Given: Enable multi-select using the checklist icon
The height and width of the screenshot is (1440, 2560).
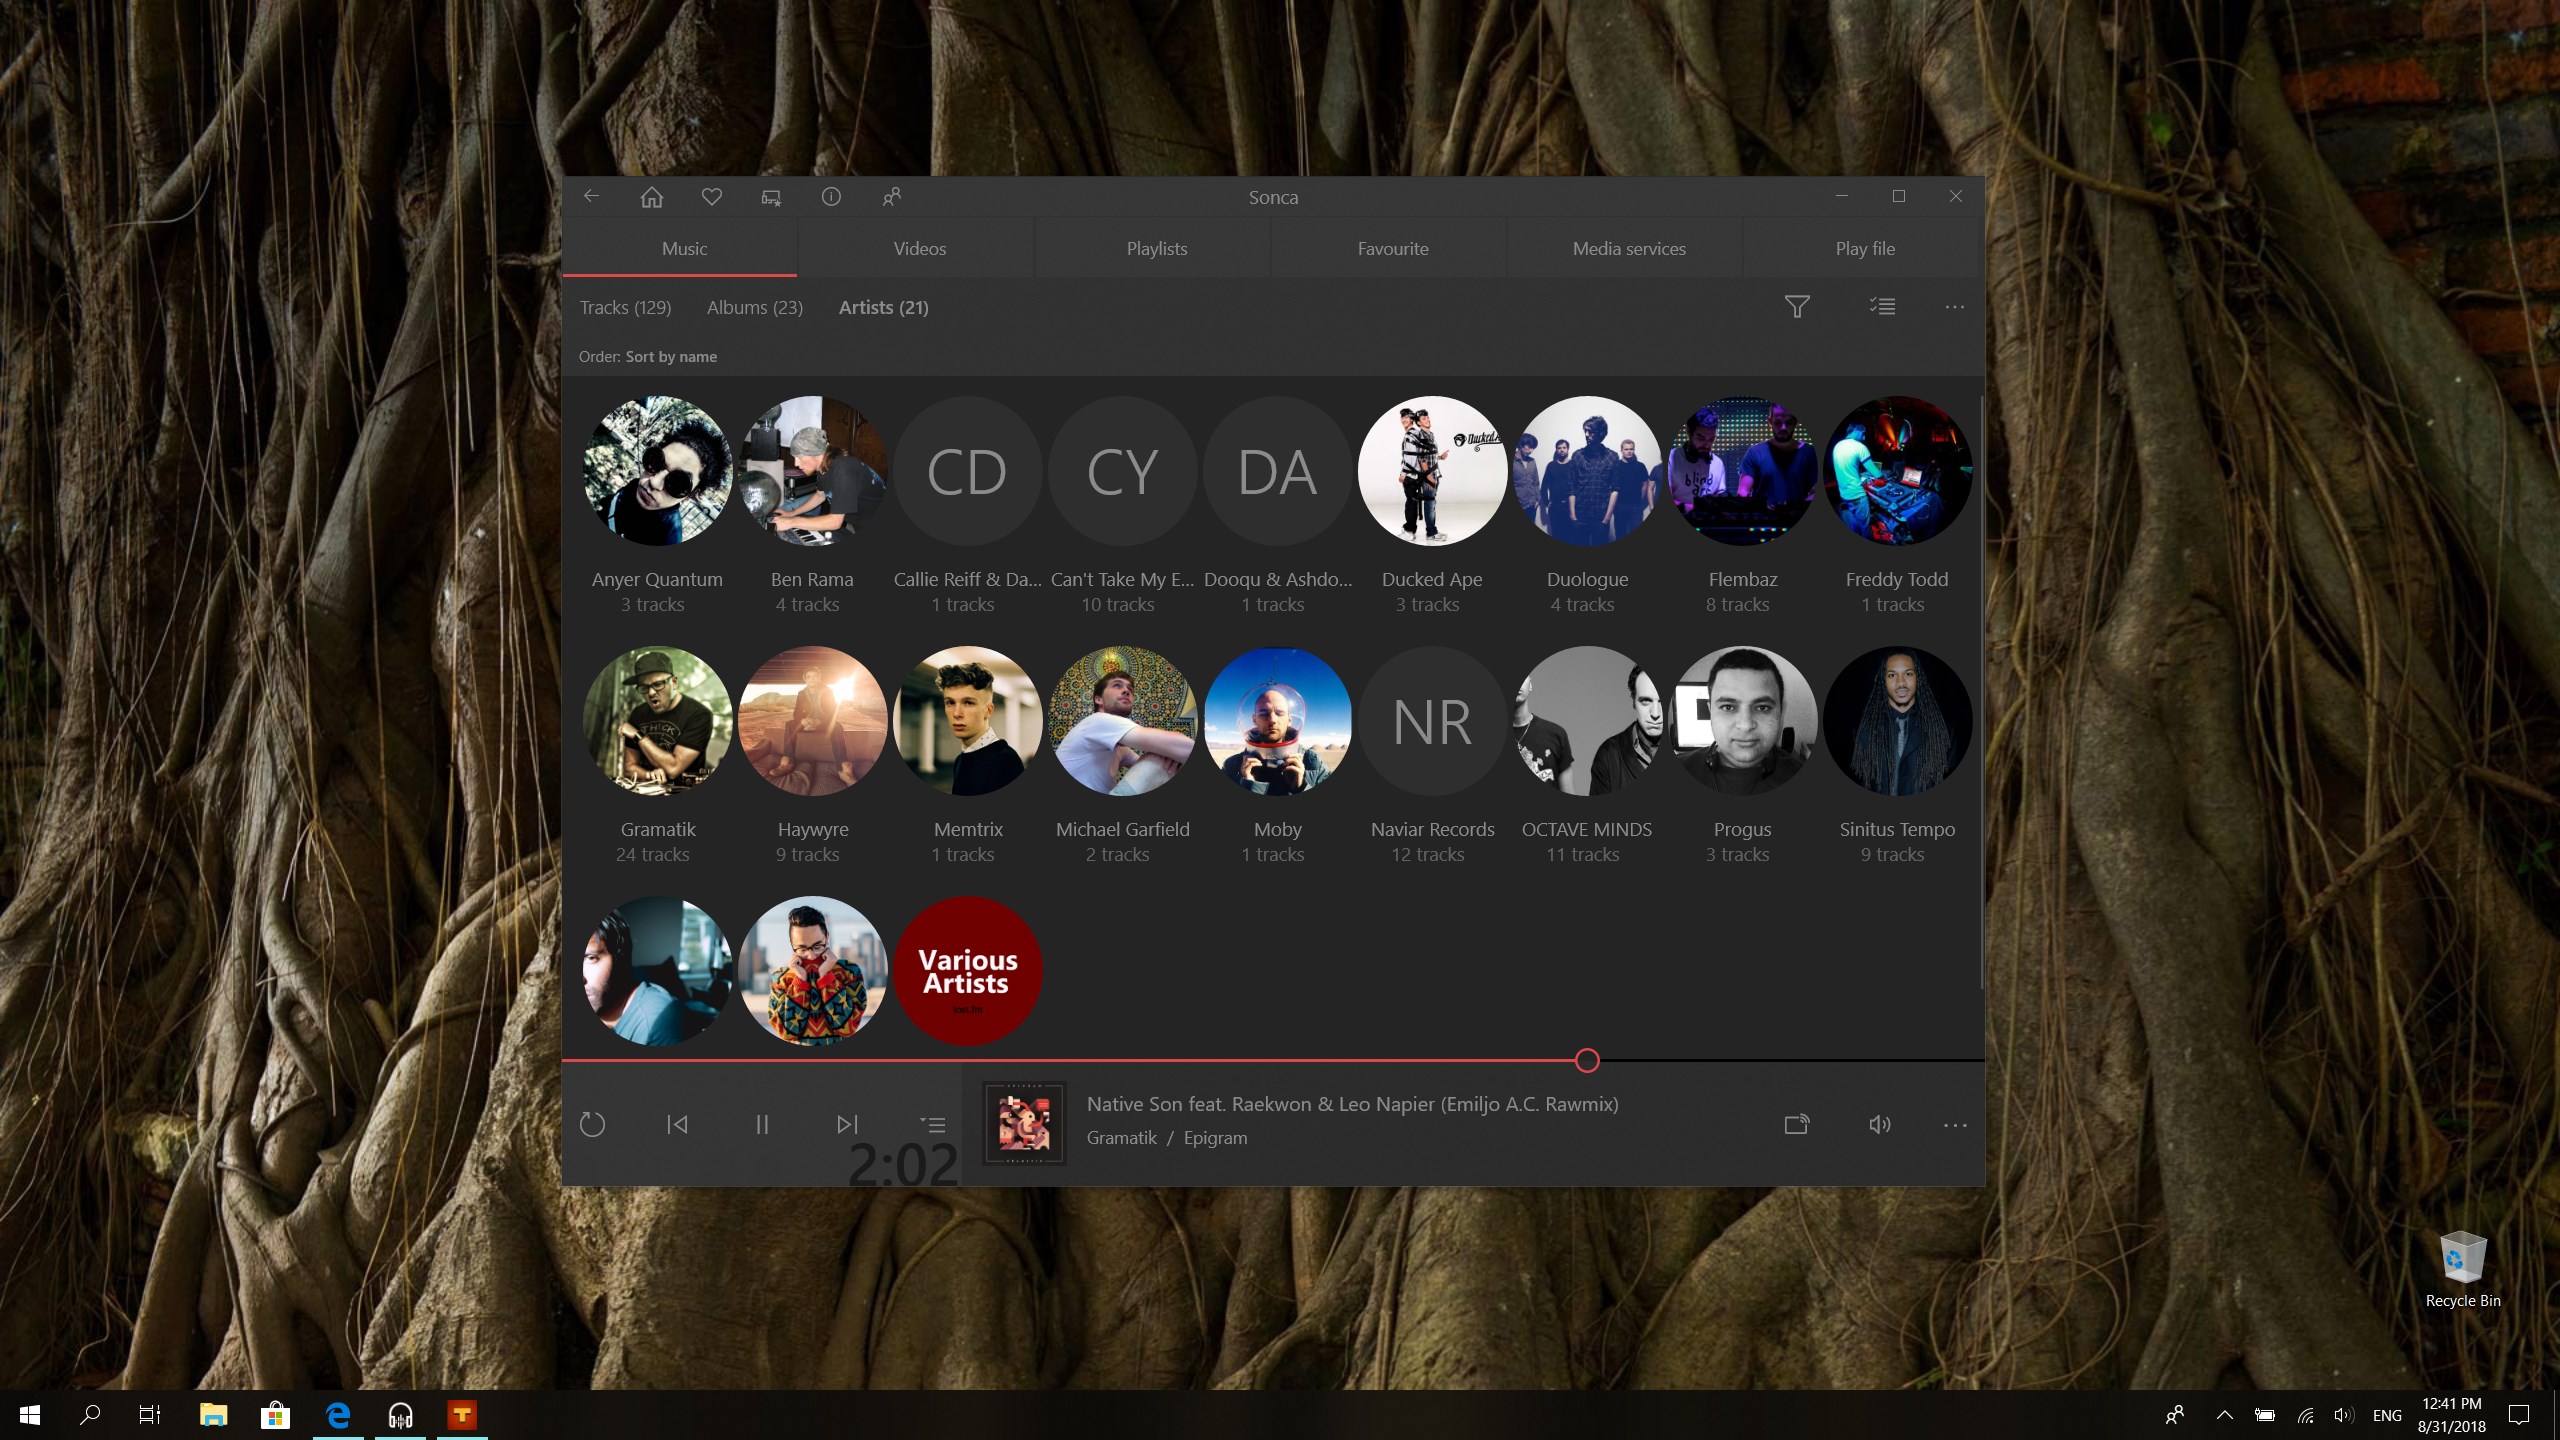Looking at the screenshot, I should point(1882,307).
